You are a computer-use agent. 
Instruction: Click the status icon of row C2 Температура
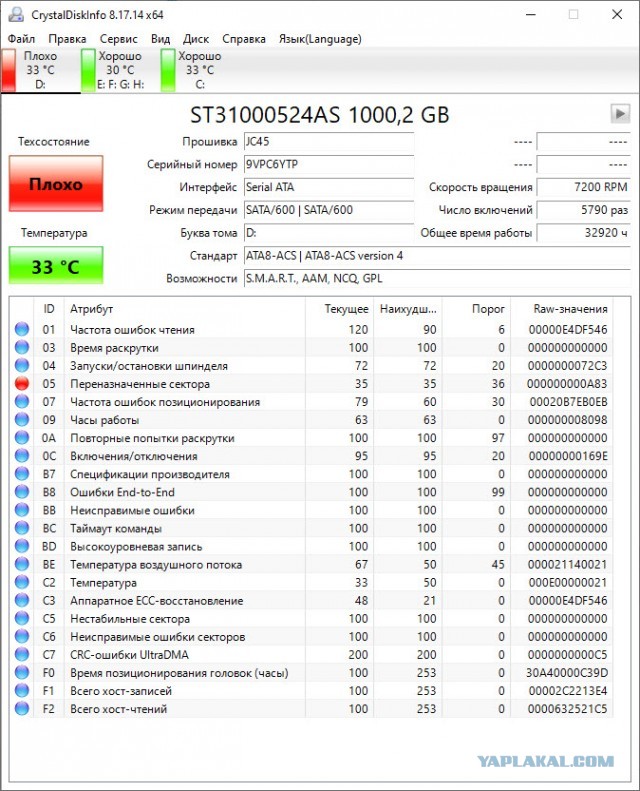(22, 583)
